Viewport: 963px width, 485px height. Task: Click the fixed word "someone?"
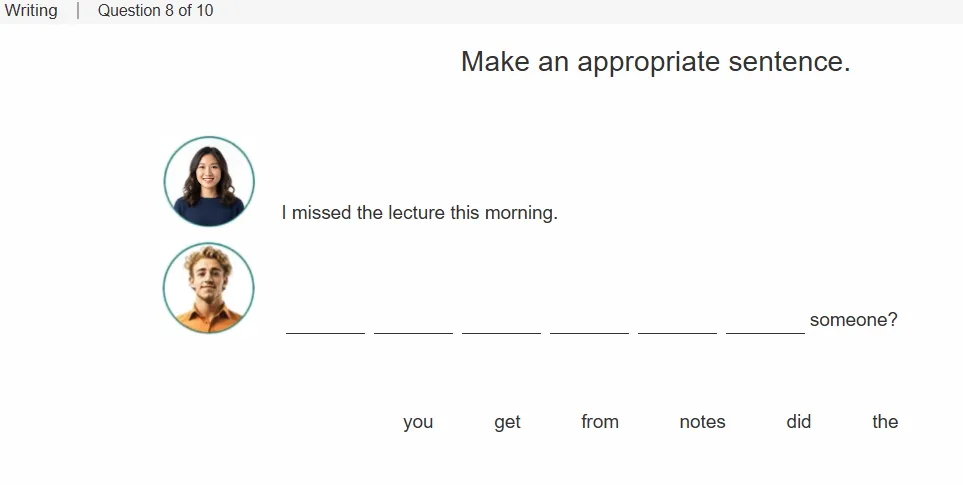tap(854, 320)
